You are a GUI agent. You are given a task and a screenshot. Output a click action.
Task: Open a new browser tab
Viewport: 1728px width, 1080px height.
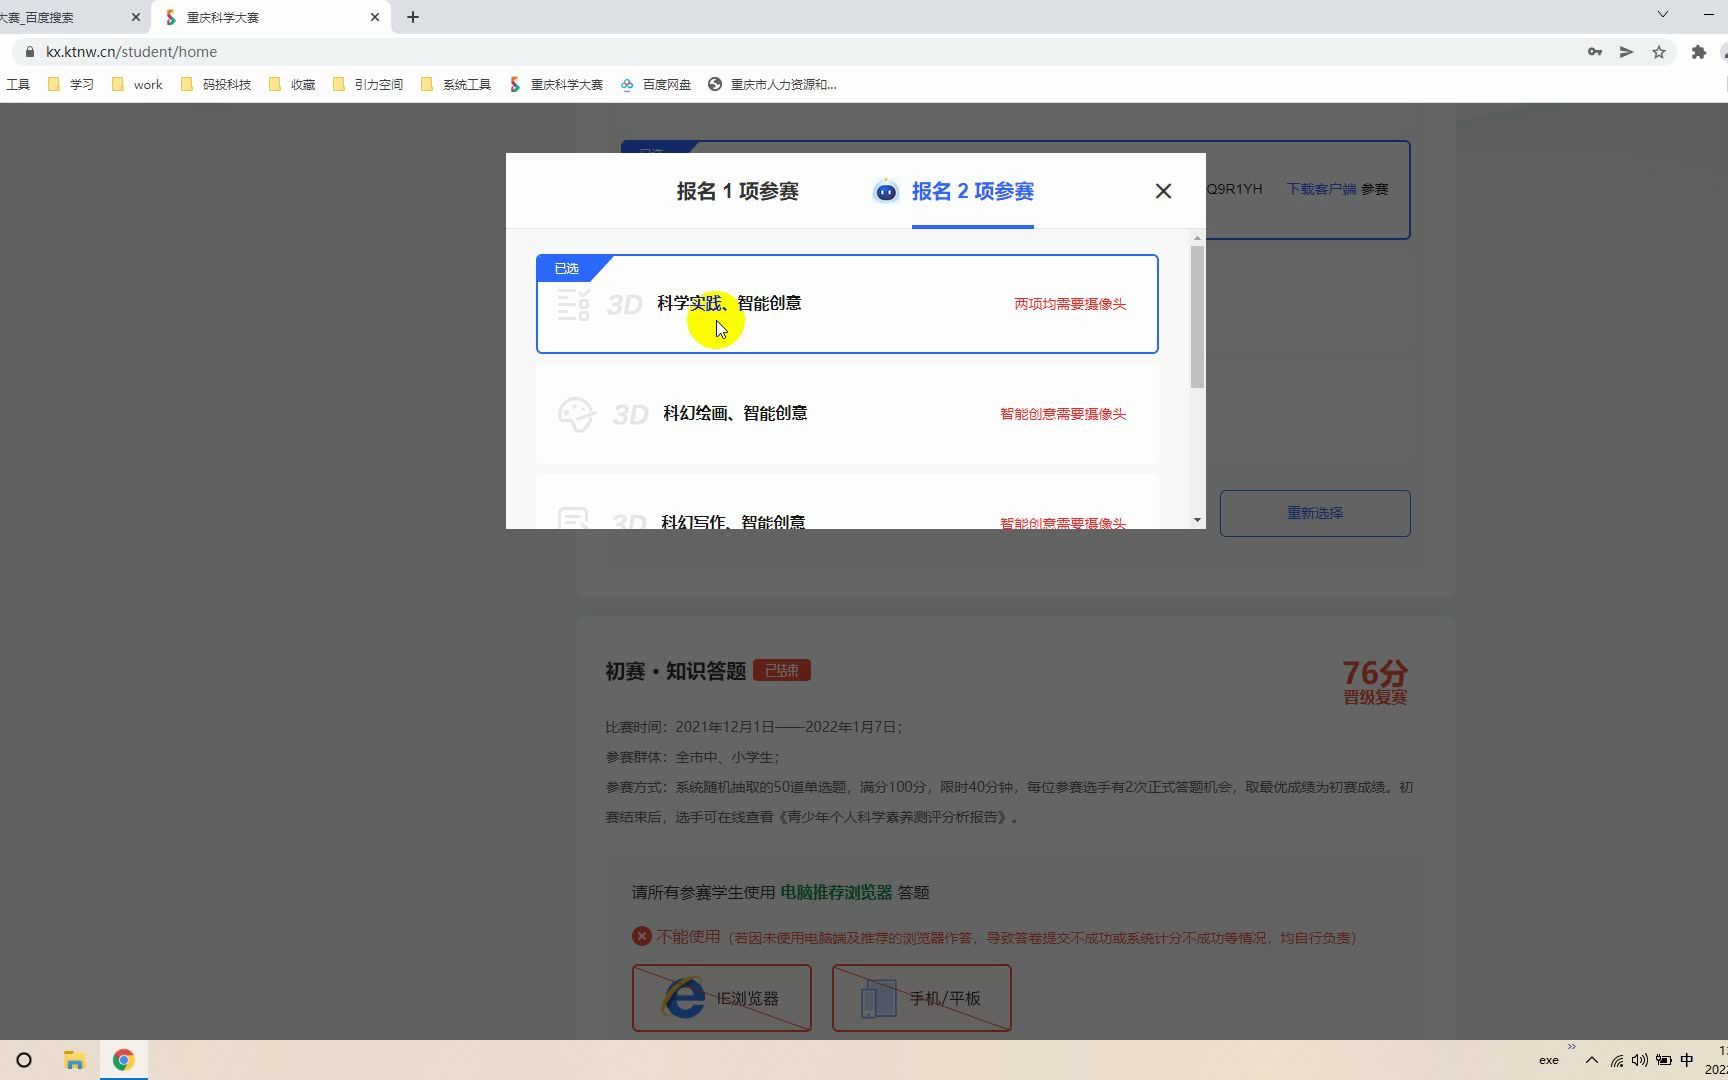413,17
